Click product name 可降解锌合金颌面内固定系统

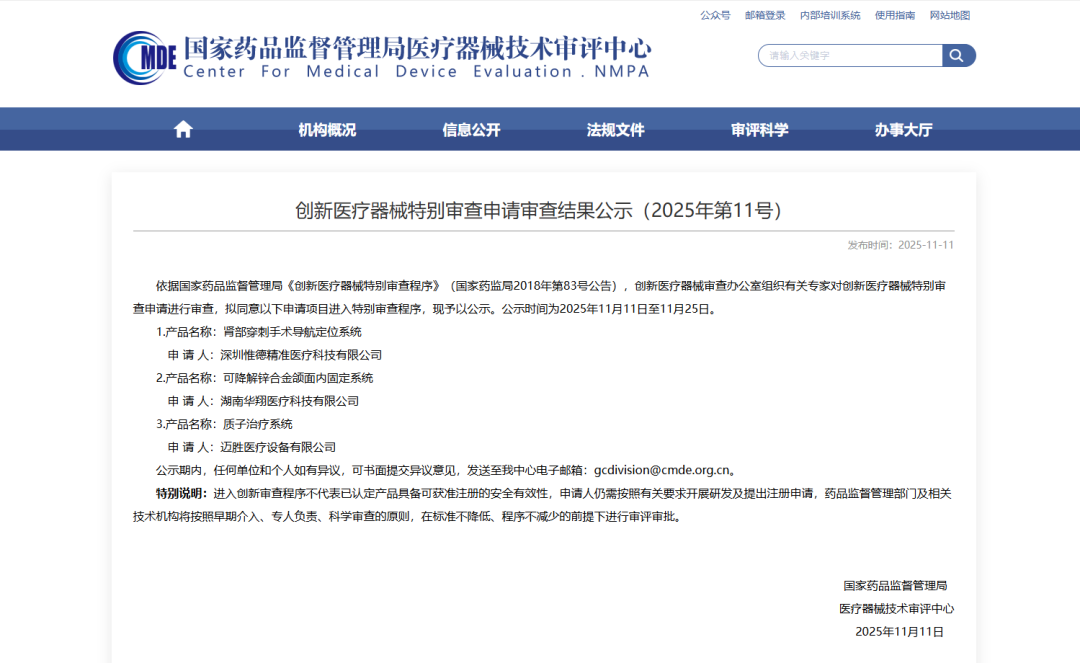pos(298,378)
